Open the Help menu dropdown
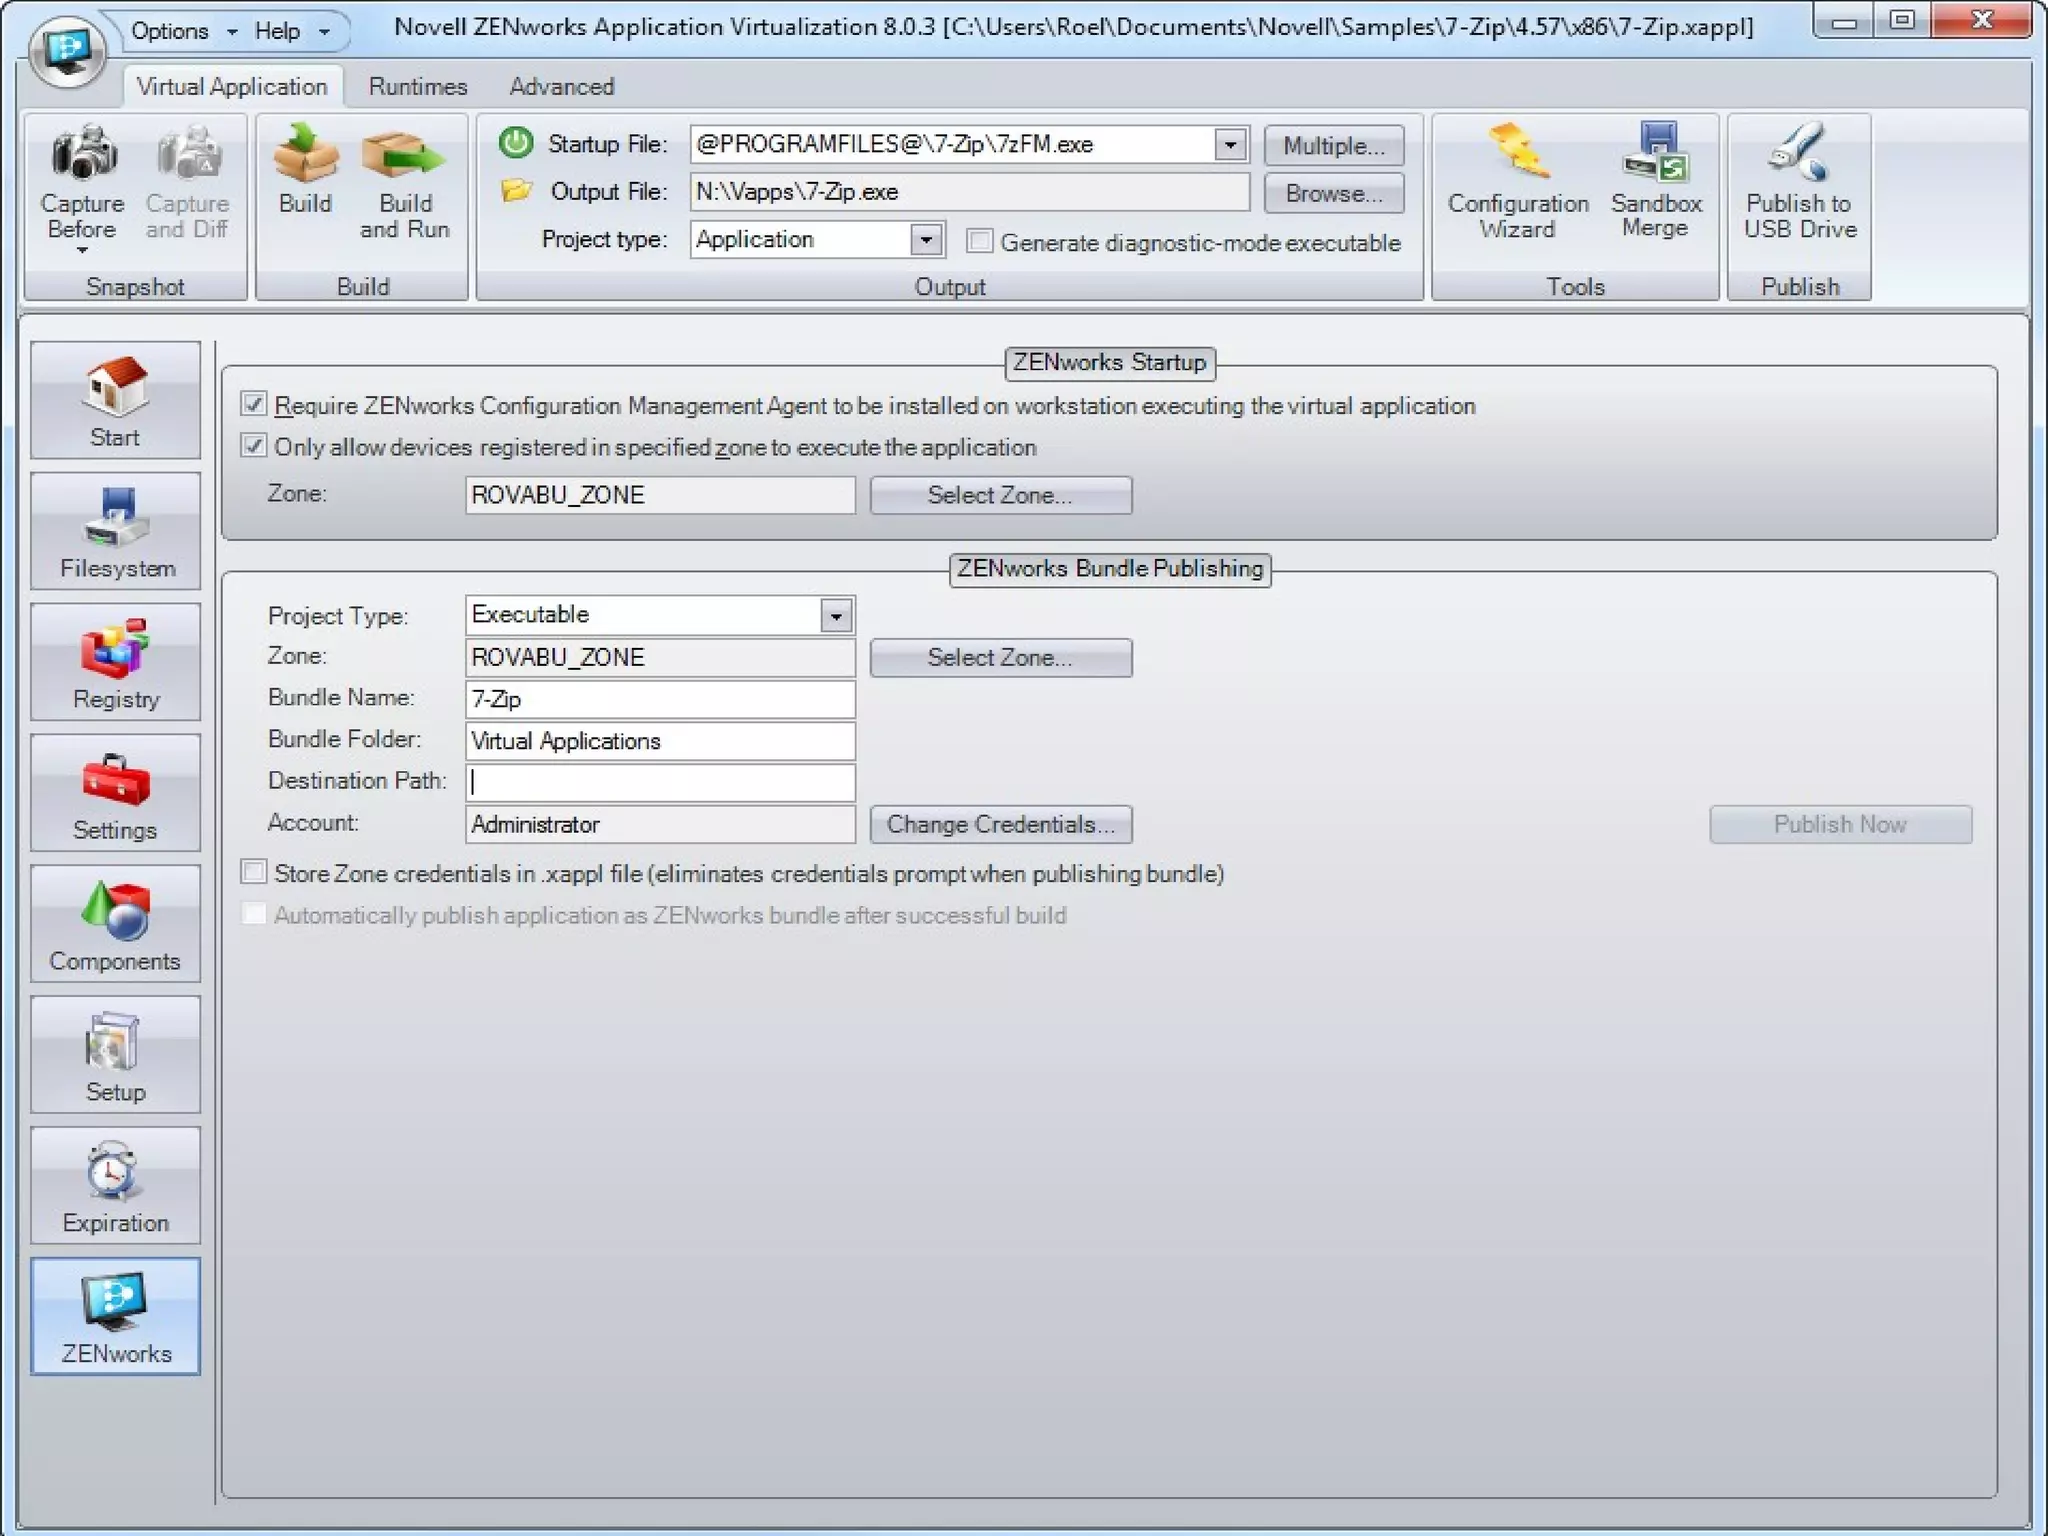The height and width of the screenshot is (1536, 2048). pyautogui.click(x=291, y=31)
